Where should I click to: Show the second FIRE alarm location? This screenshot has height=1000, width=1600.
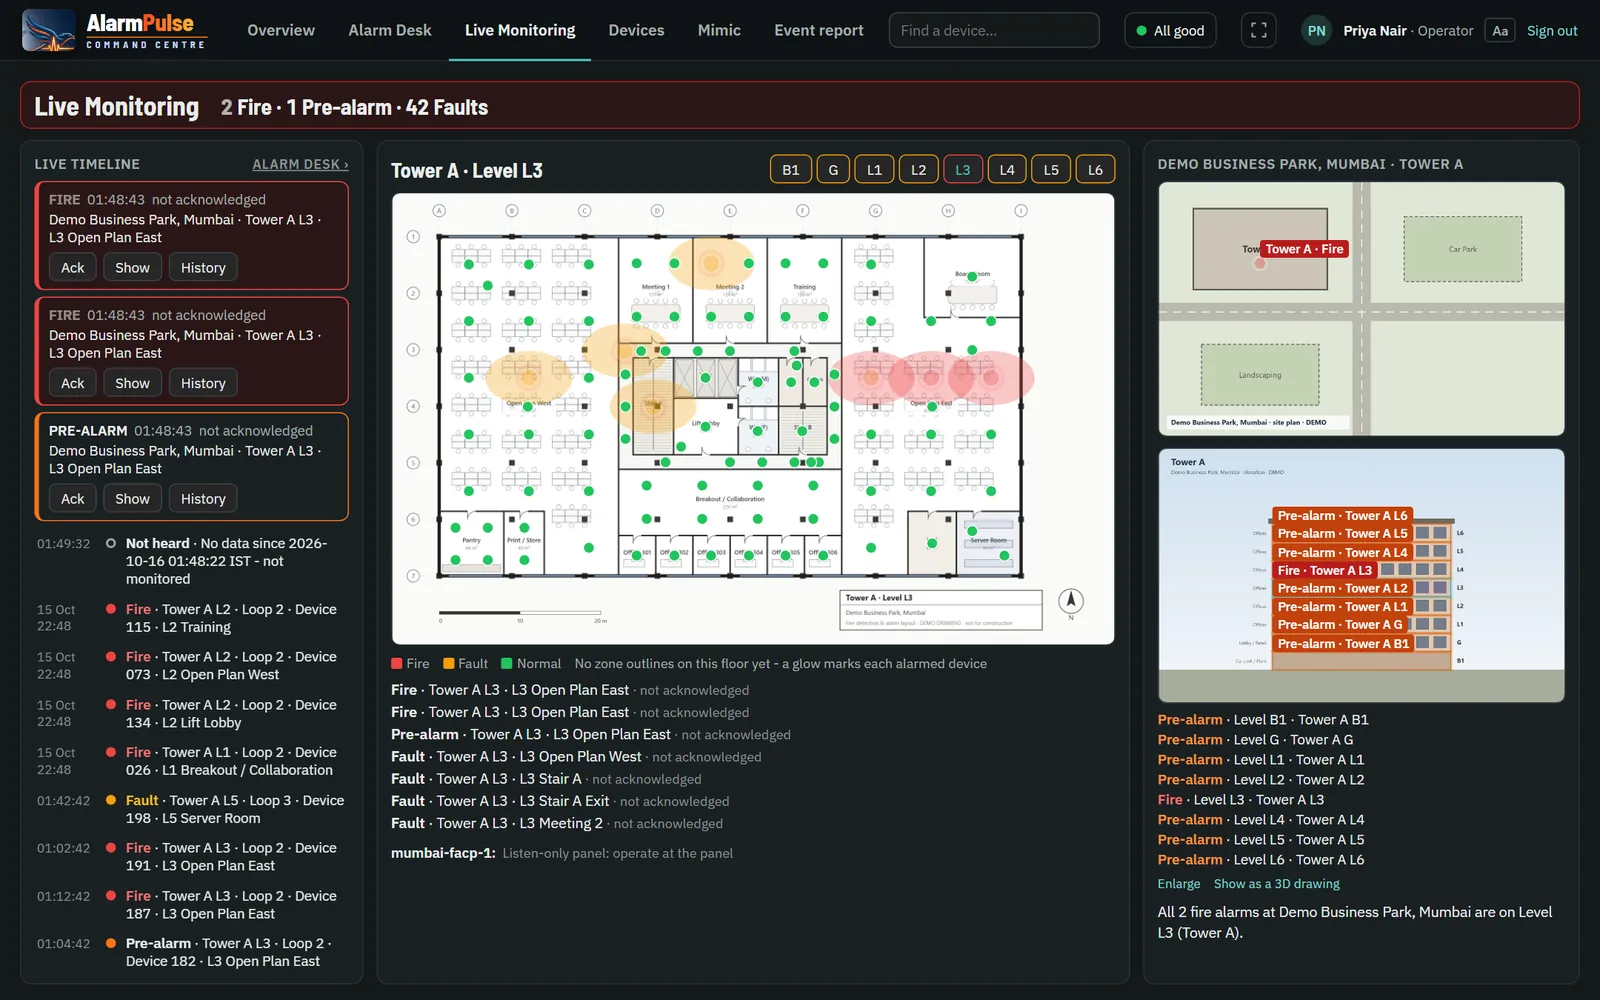(x=132, y=383)
